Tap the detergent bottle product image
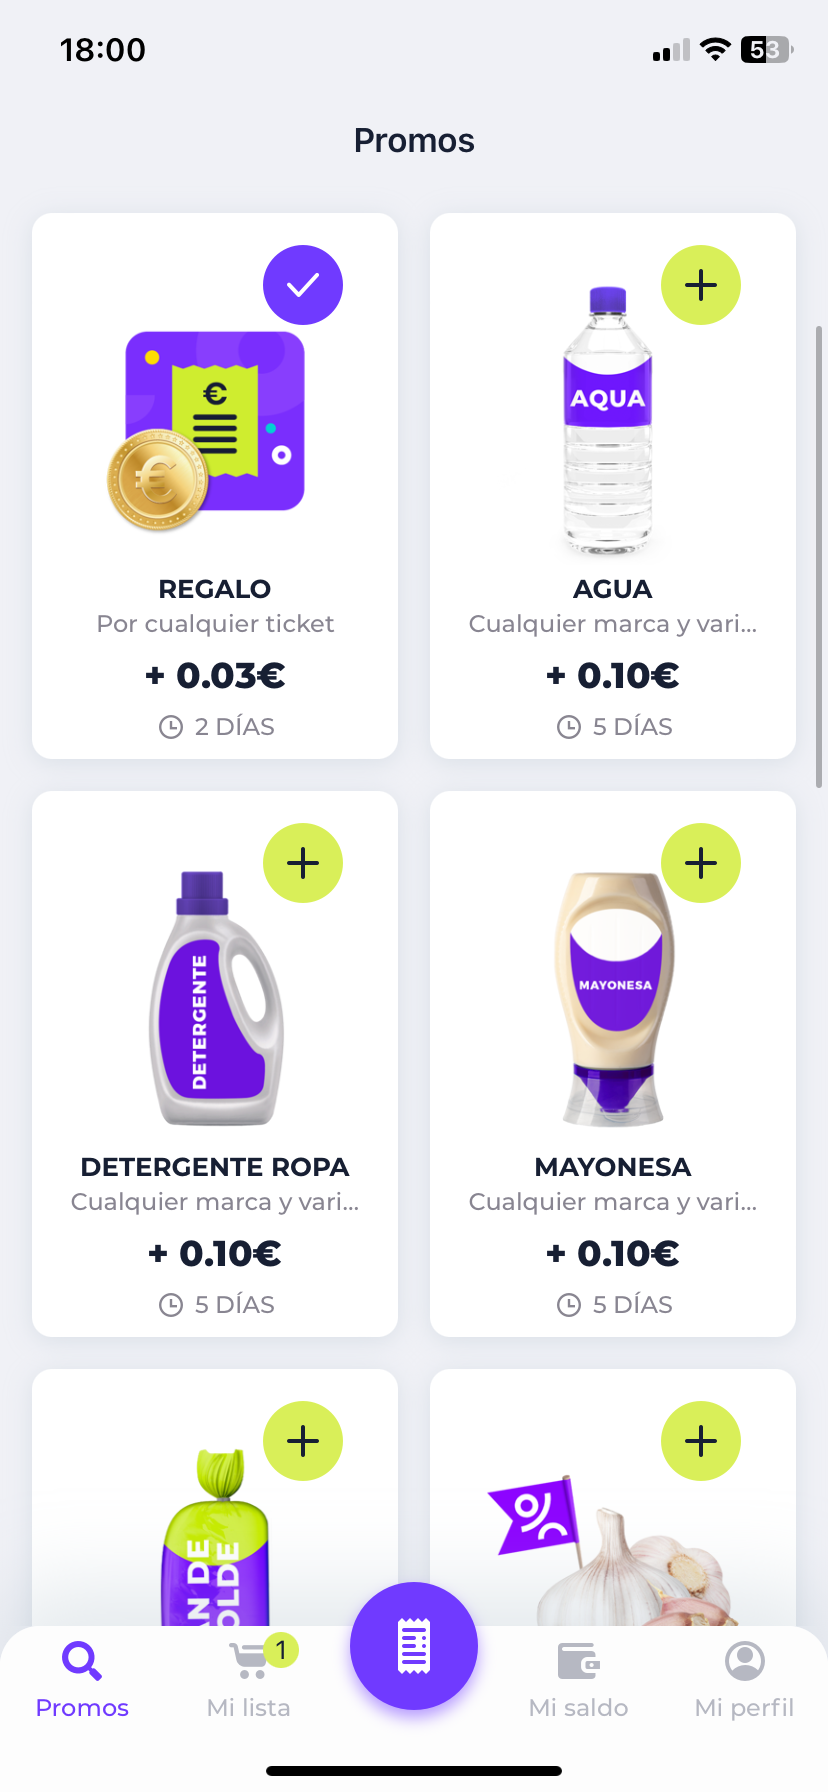Image resolution: width=828 pixels, height=1792 pixels. point(215,1000)
